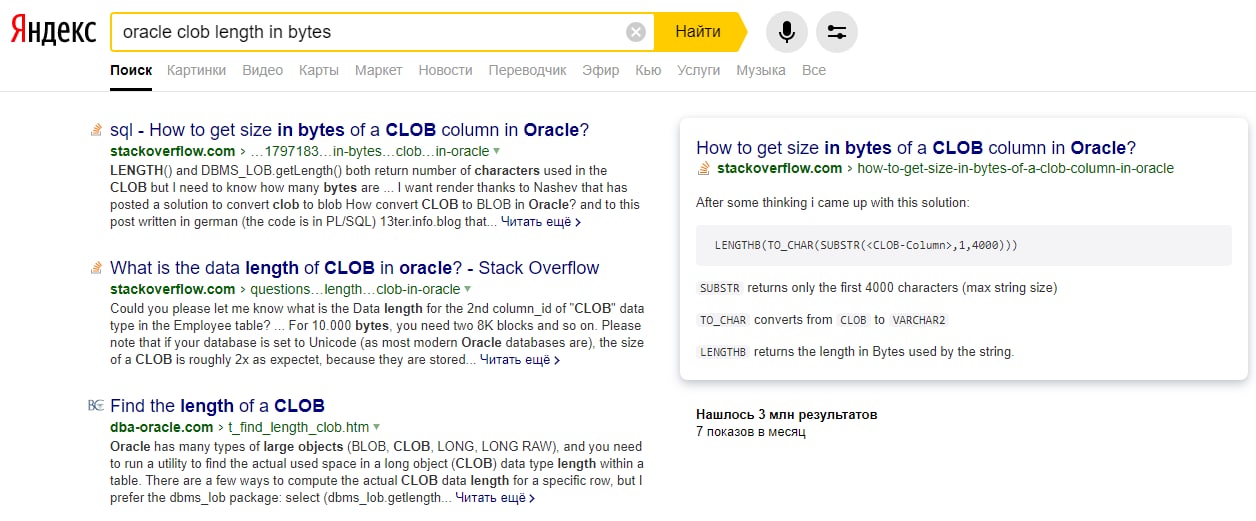Click Stack Overflow favicon of first result

coord(96,130)
